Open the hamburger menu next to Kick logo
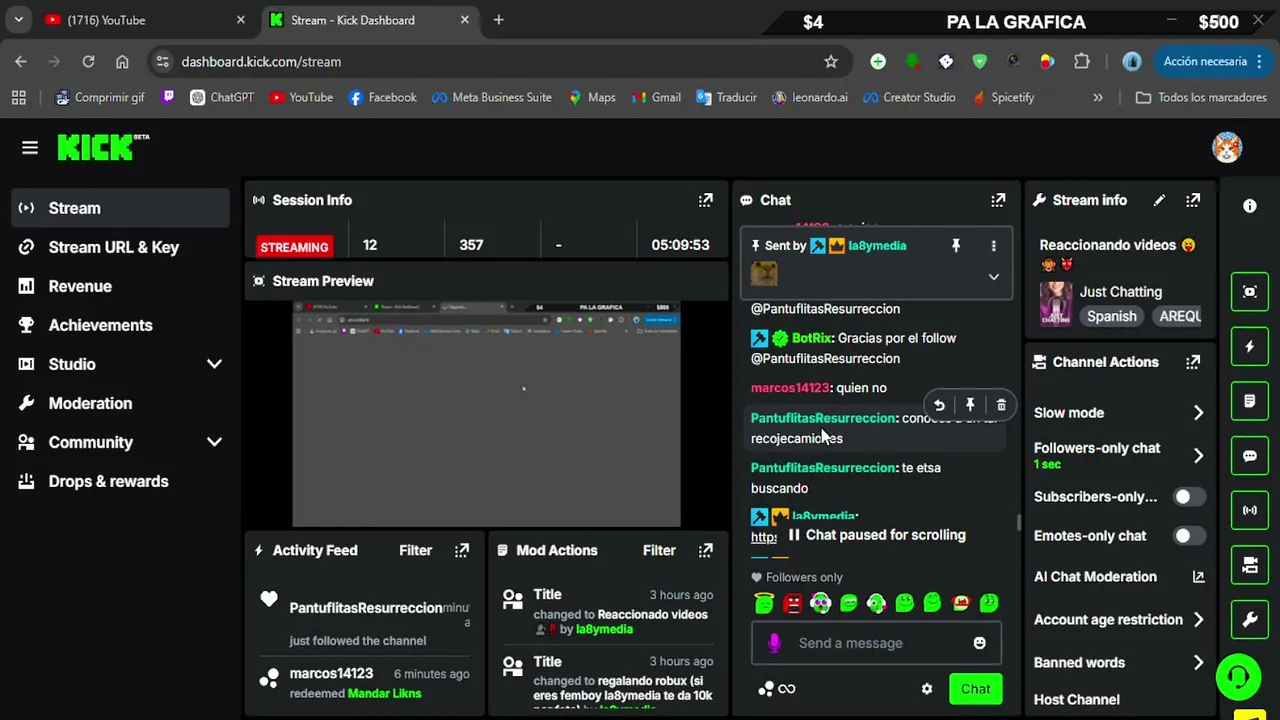 pyautogui.click(x=30, y=148)
